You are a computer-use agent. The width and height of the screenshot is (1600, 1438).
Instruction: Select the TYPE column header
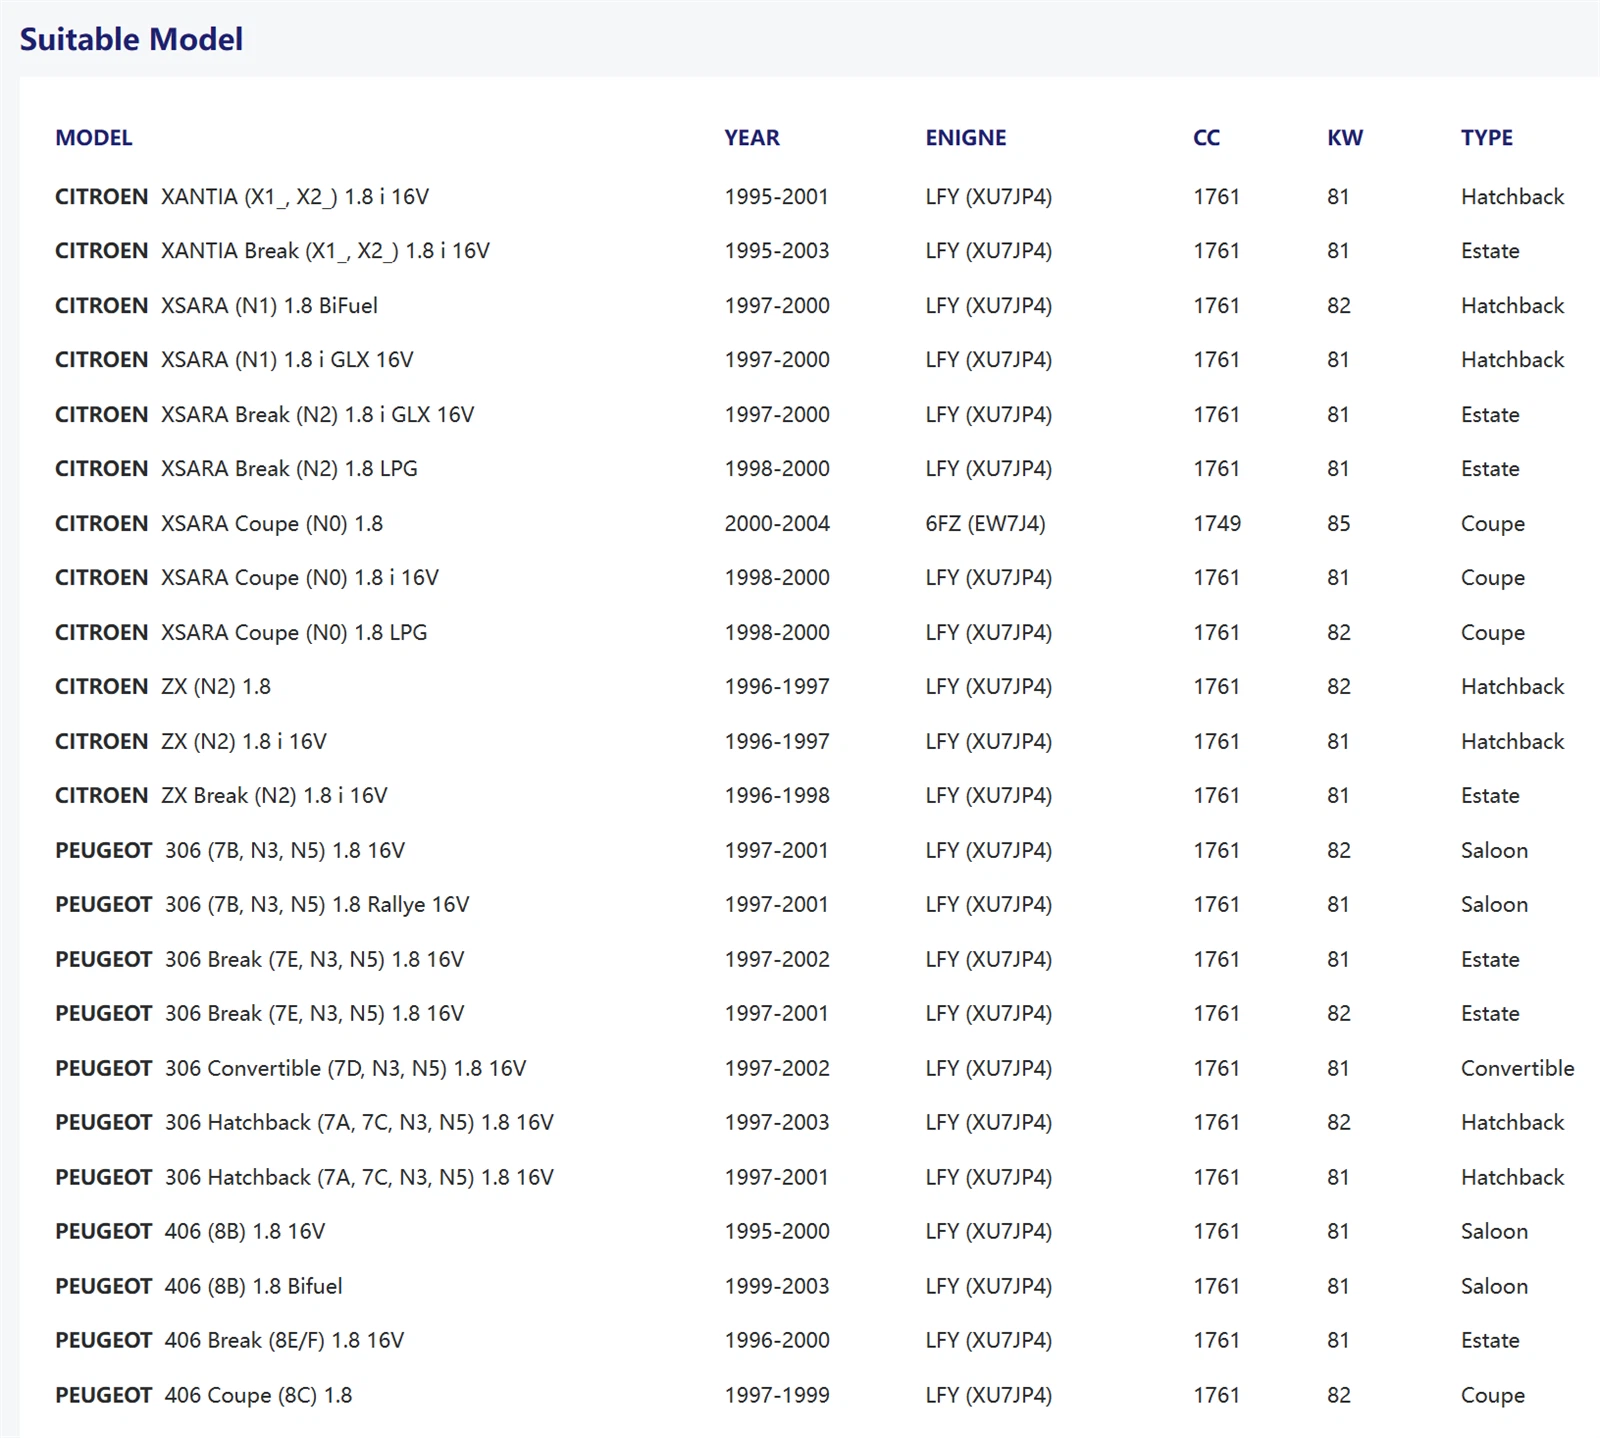1487,138
